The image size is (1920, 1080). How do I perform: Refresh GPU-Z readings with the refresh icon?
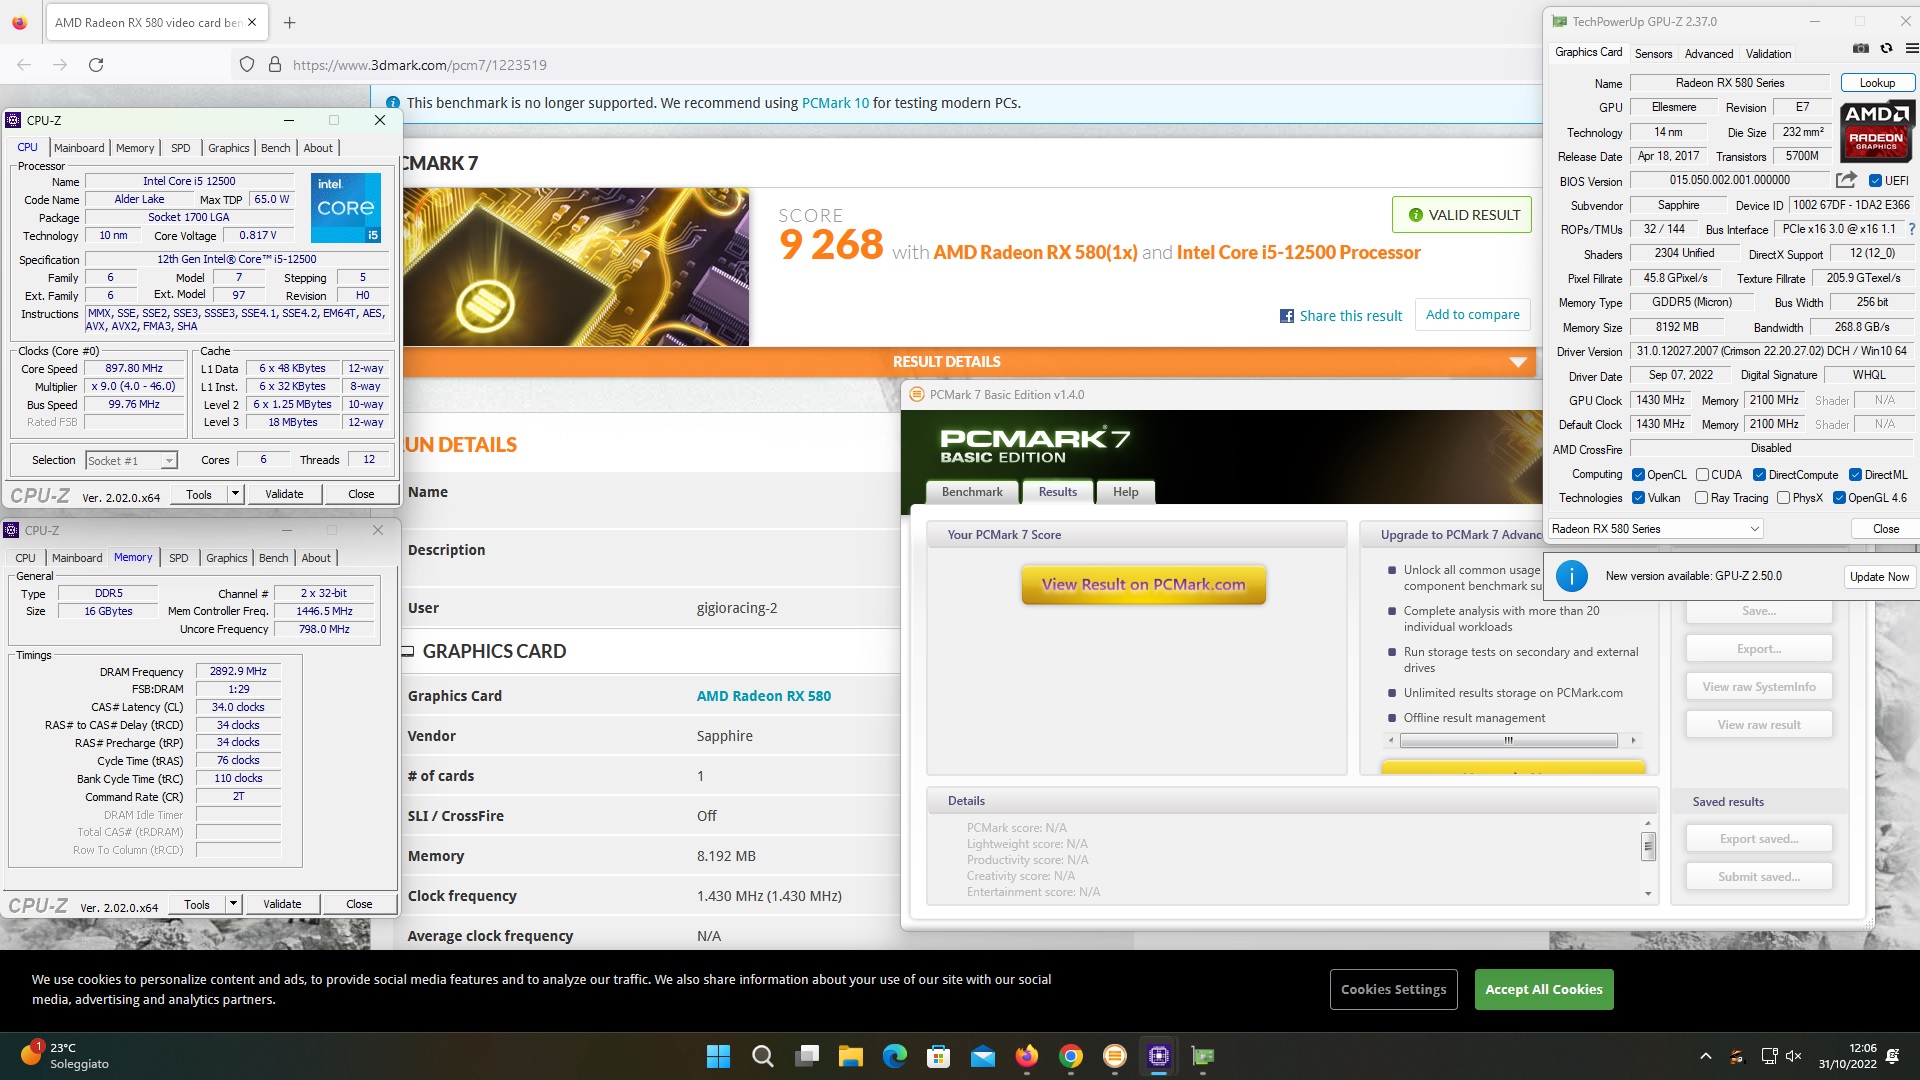click(1887, 48)
